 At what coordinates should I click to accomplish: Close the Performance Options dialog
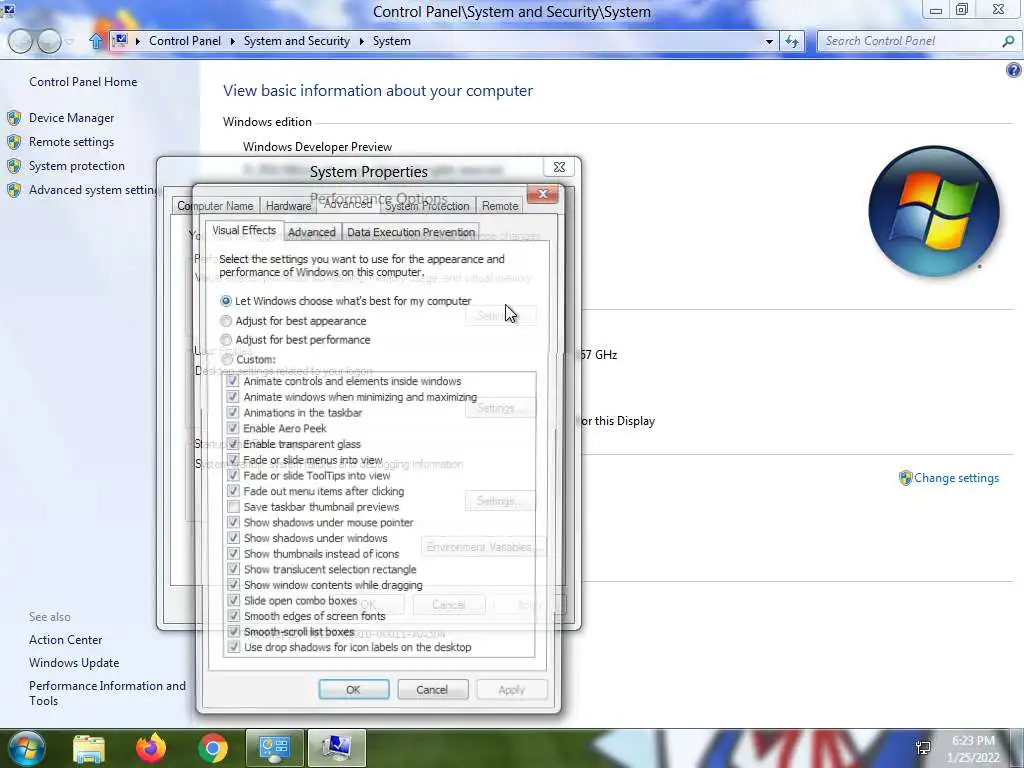click(x=542, y=194)
